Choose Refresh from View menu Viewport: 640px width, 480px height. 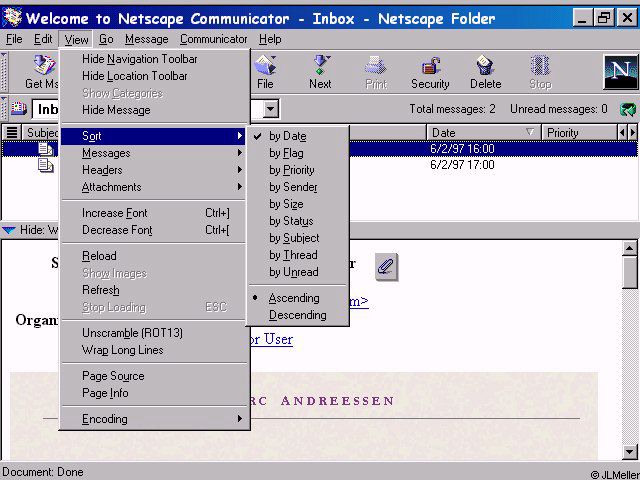[x=153, y=290]
